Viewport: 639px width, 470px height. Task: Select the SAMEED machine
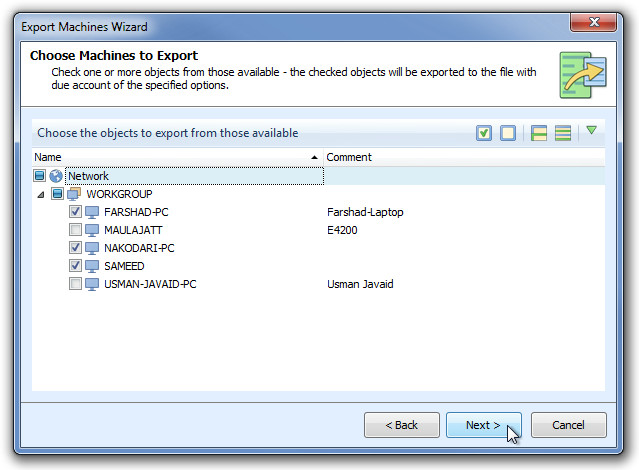(x=124, y=266)
